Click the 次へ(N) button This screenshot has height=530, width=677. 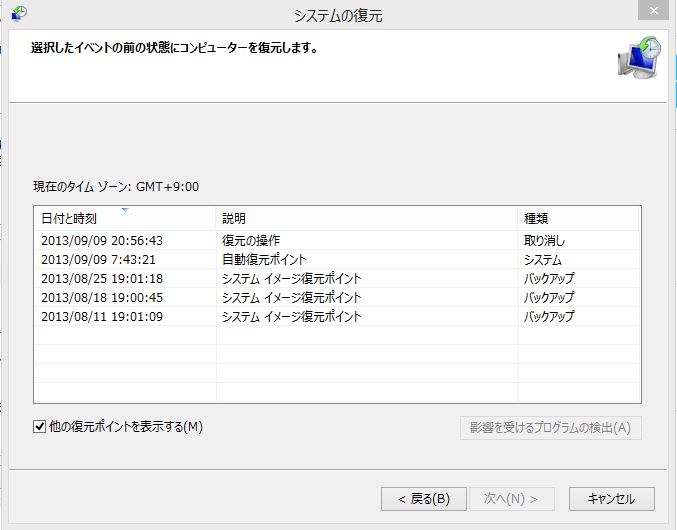511,498
